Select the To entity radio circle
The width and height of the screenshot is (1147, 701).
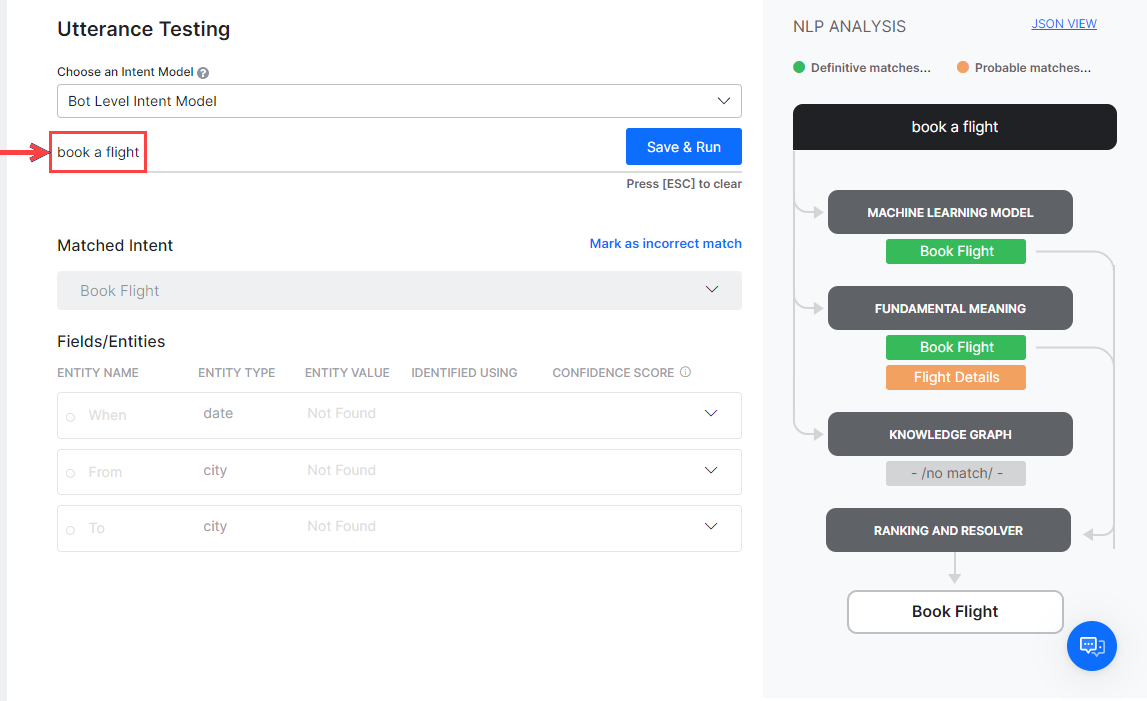(x=70, y=529)
